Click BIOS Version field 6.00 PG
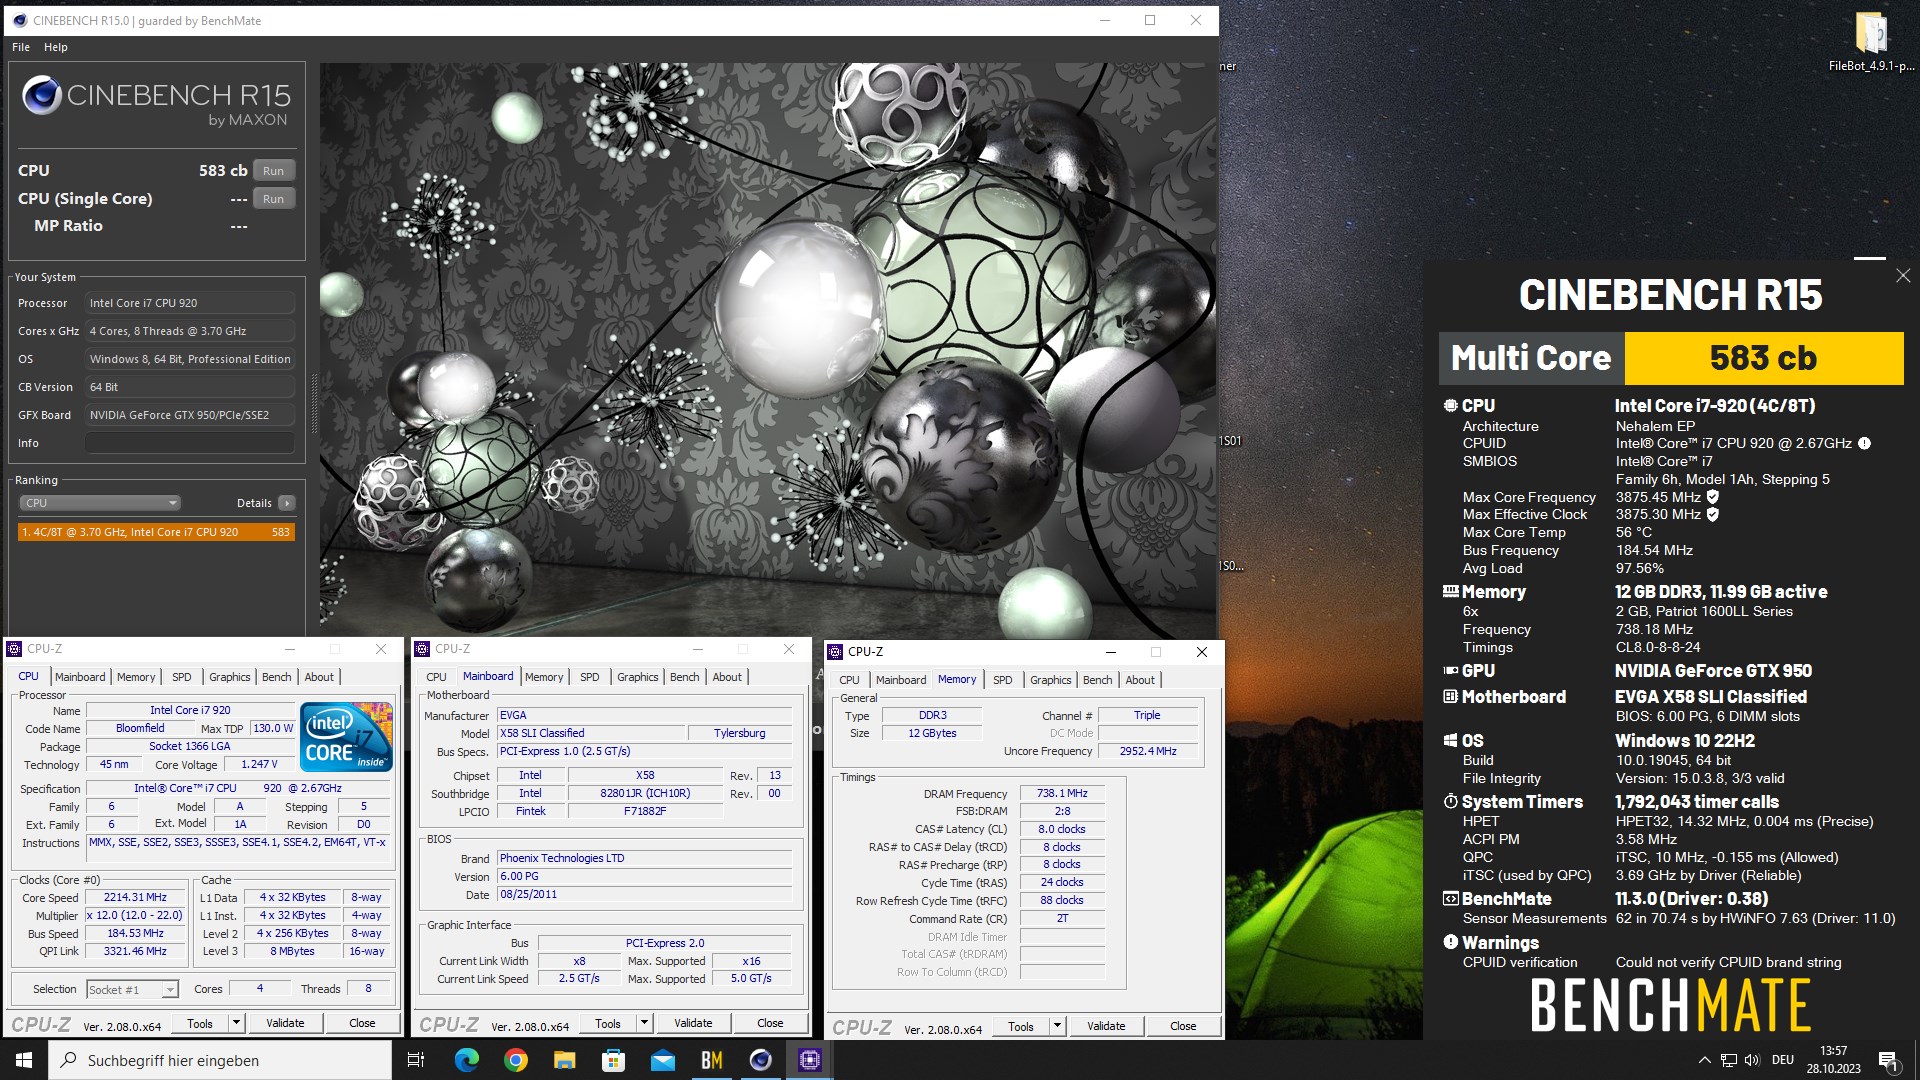Image resolution: width=1920 pixels, height=1080 pixels. 645,876
